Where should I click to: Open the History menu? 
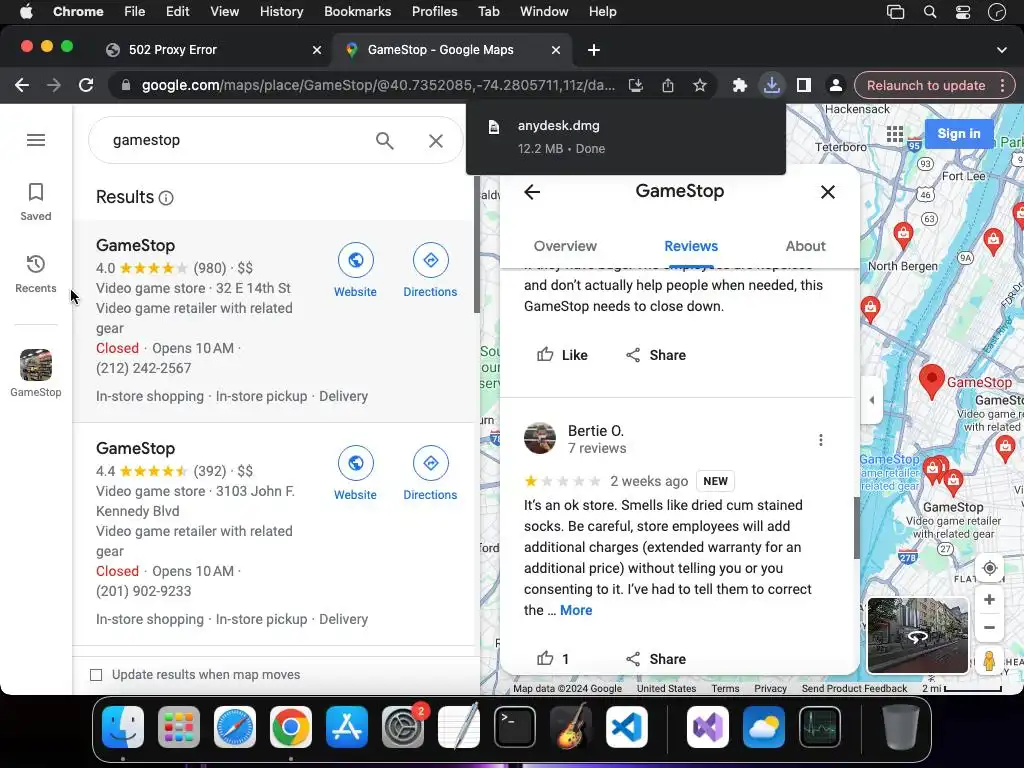coord(281,12)
